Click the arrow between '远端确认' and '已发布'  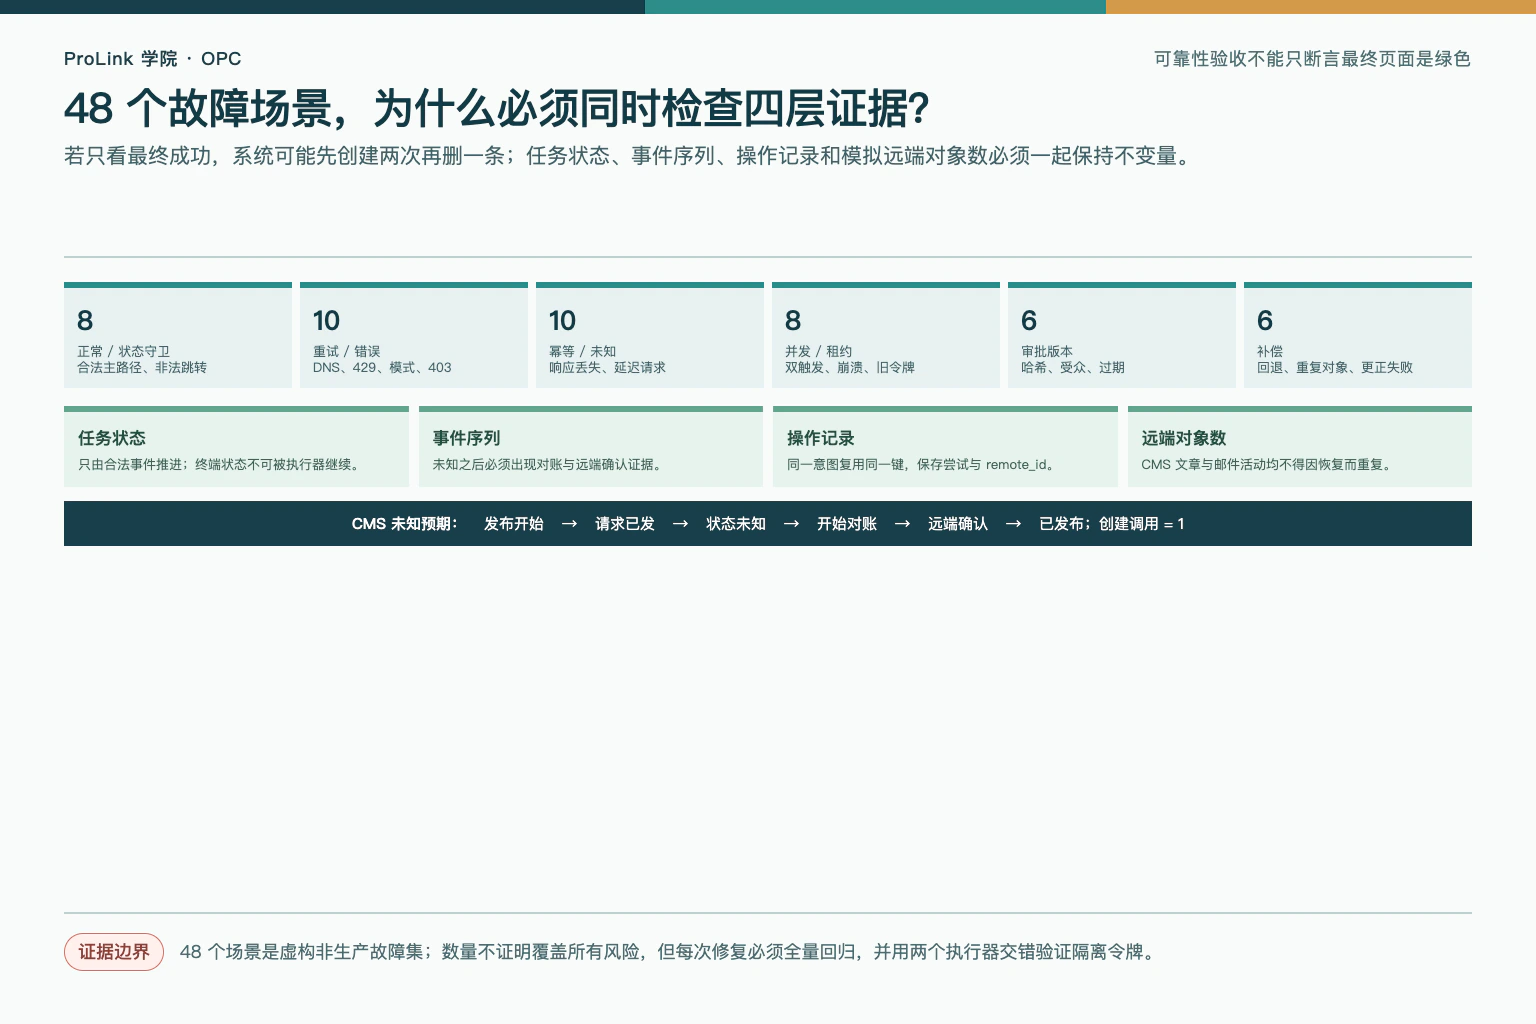pyautogui.click(x=1014, y=524)
